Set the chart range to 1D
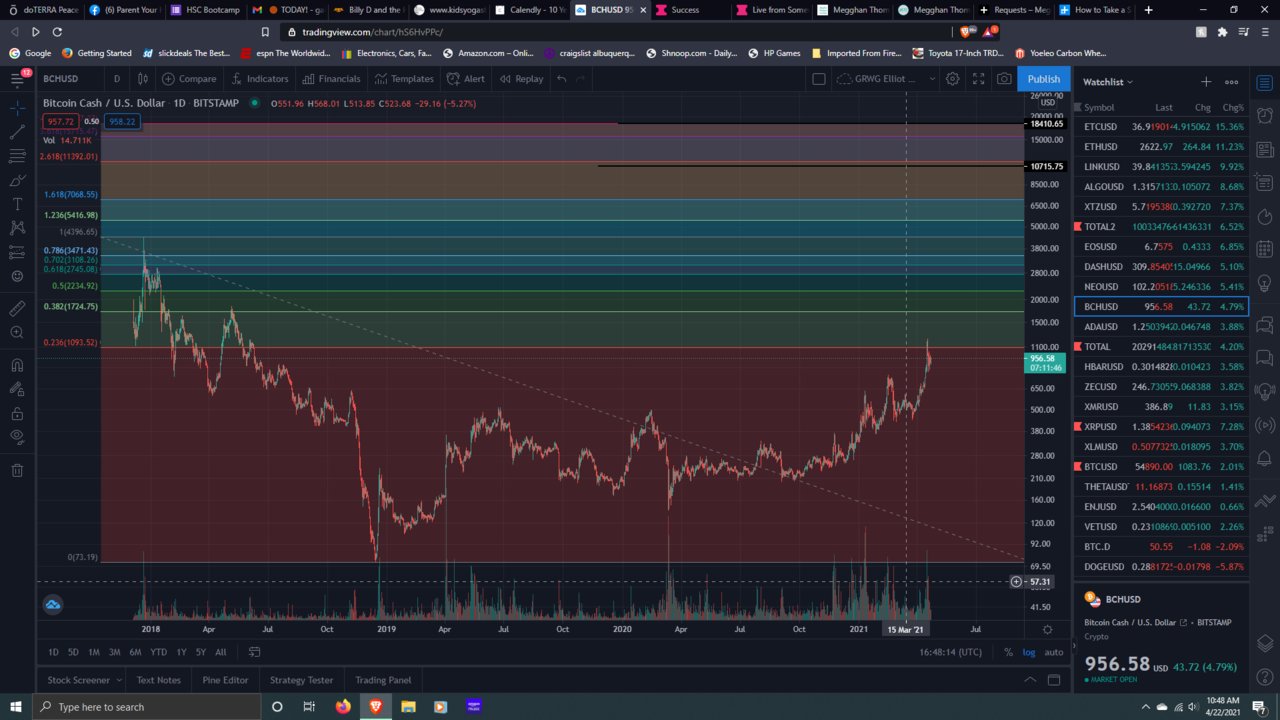The width and height of the screenshot is (1280, 720). (x=54, y=652)
